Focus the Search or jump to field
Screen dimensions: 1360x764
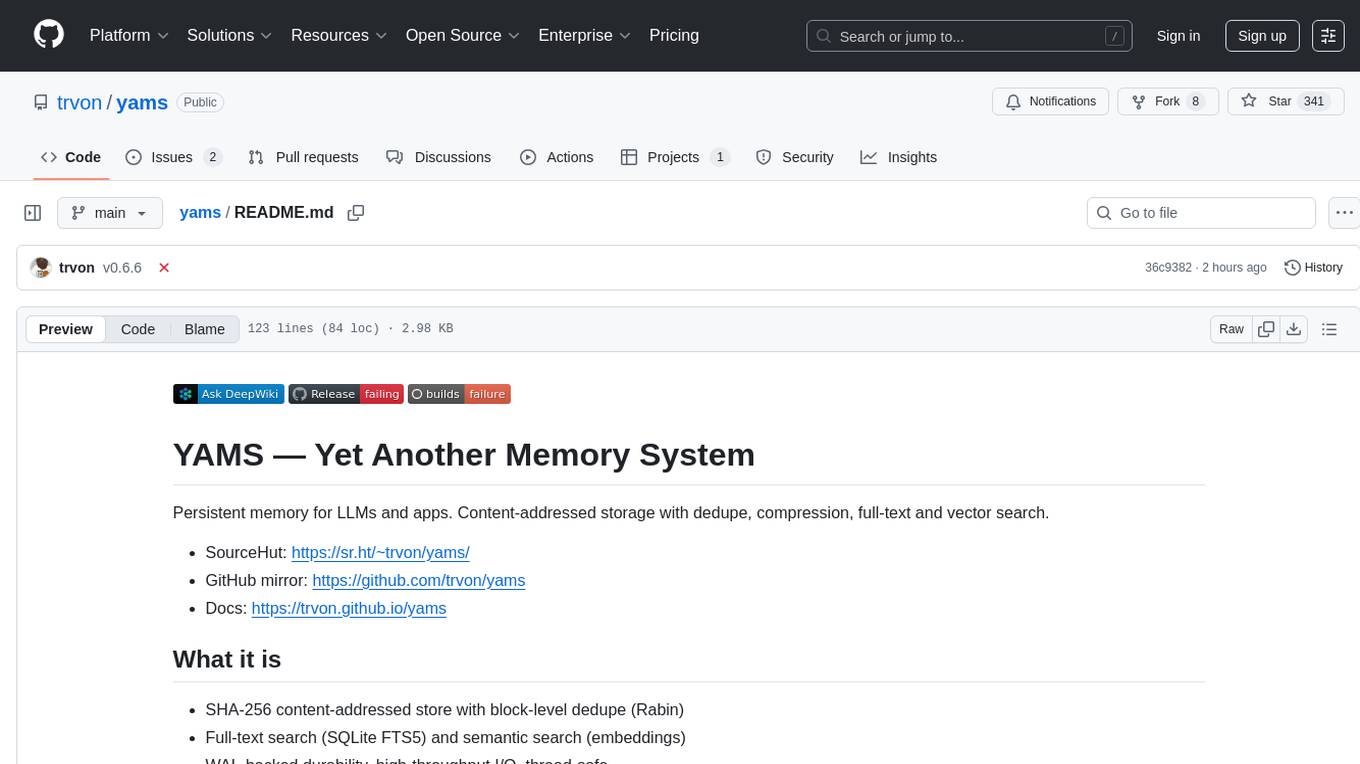click(969, 36)
